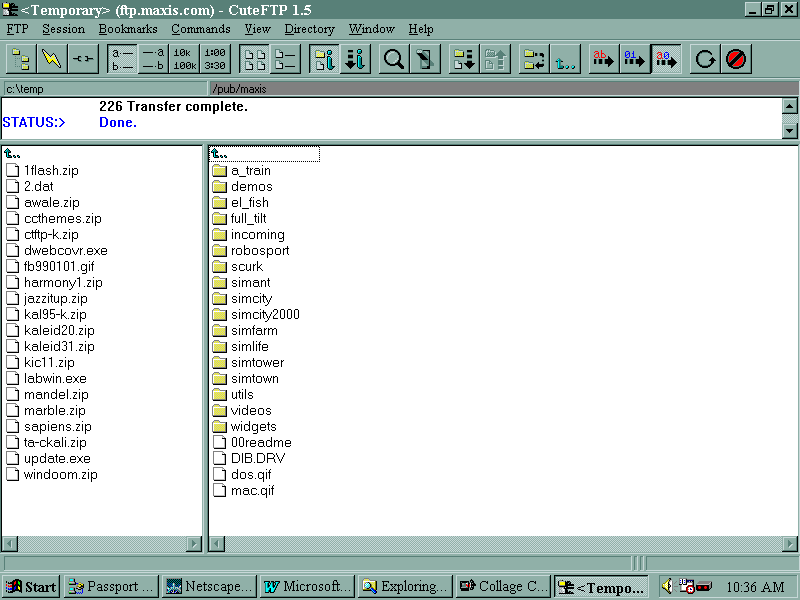Select the kaleid20.zip local file

coord(59,331)
